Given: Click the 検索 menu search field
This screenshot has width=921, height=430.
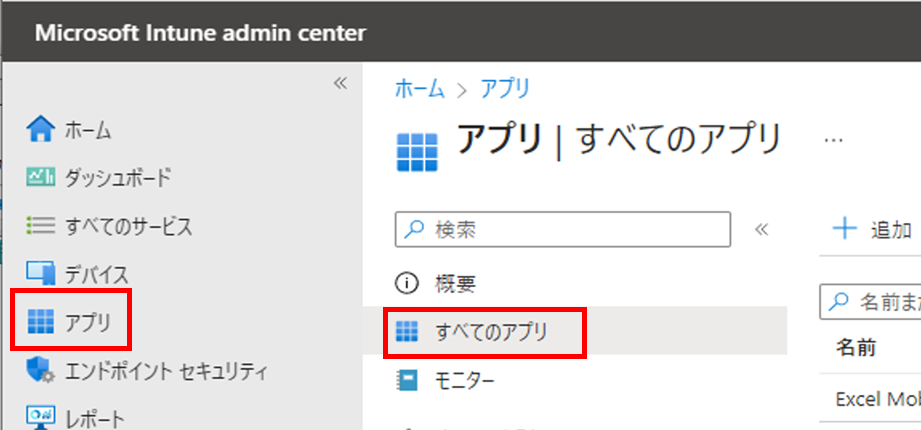Looking at the screenshot, I should pos(563,229).
